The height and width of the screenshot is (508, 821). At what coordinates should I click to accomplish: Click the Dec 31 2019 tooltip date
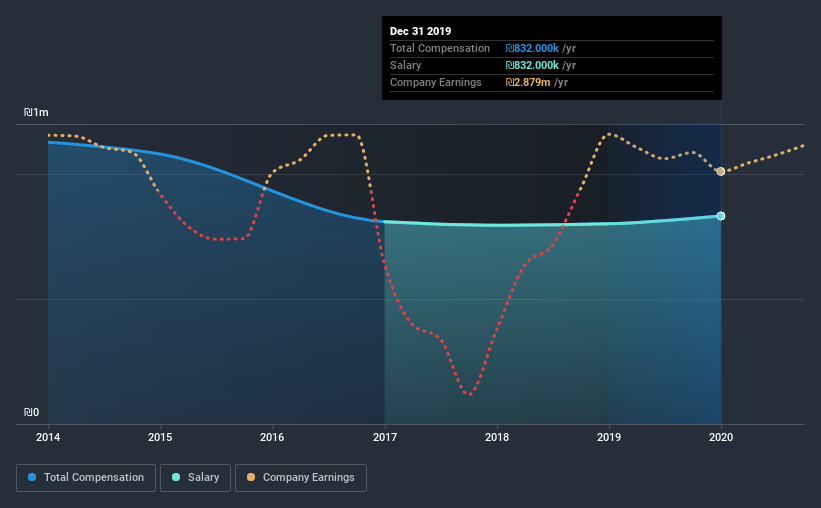tap(420, 31)
